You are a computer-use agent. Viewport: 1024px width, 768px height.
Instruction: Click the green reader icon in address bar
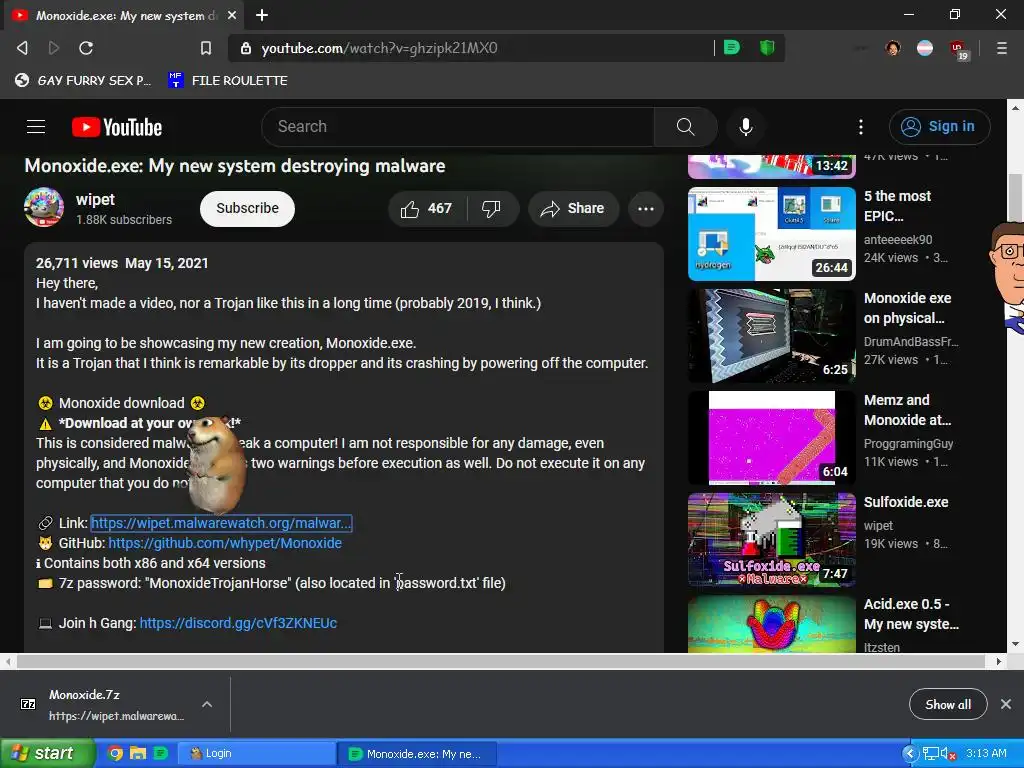click(732, 47)
